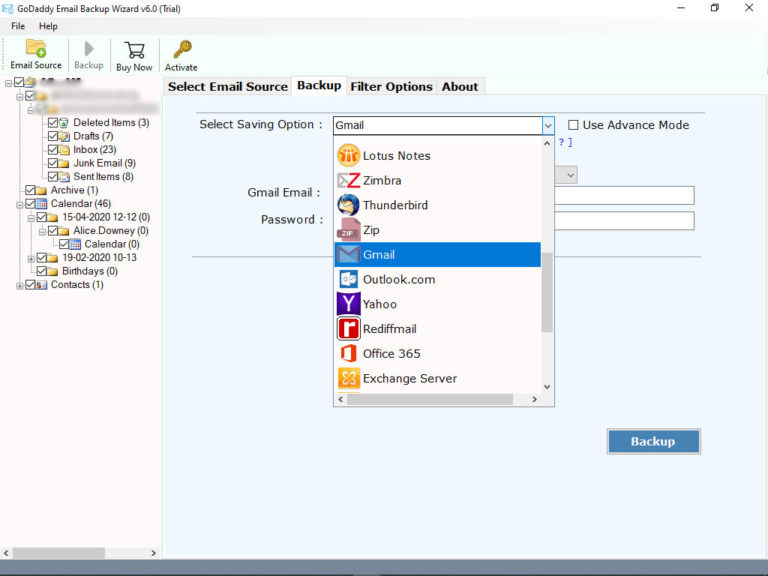The width and height of the screenshot is (768, 576).
Task: Select the Zimbra icon in list
Action: point(348,181)
